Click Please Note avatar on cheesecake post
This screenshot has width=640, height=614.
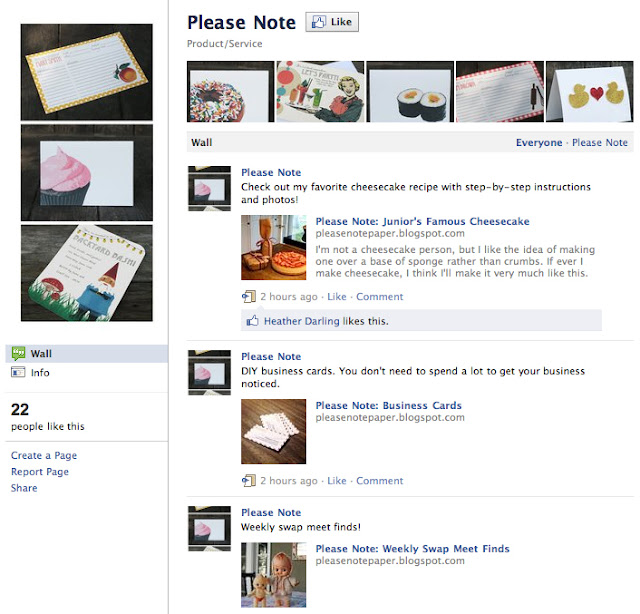click(x=209, y=188)
